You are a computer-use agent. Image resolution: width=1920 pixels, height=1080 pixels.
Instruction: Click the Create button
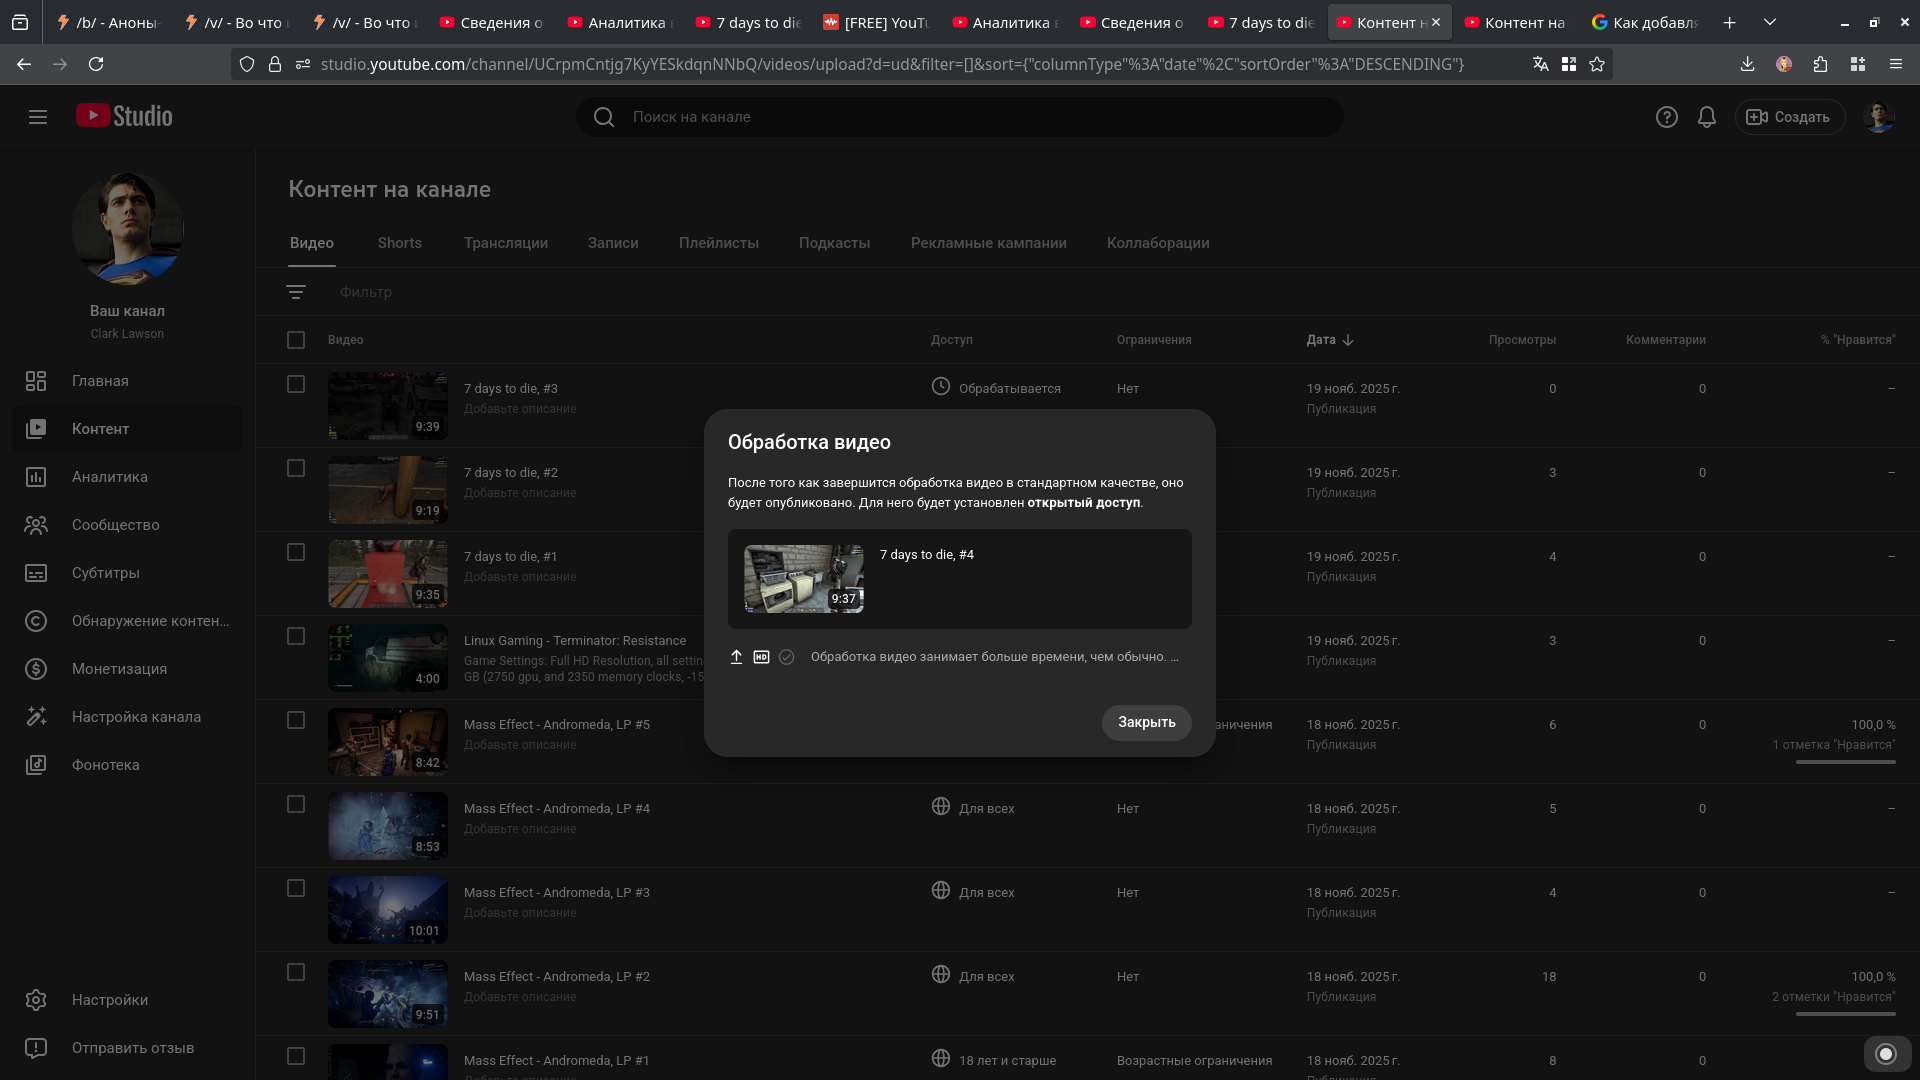click(x=1789, y=117)
